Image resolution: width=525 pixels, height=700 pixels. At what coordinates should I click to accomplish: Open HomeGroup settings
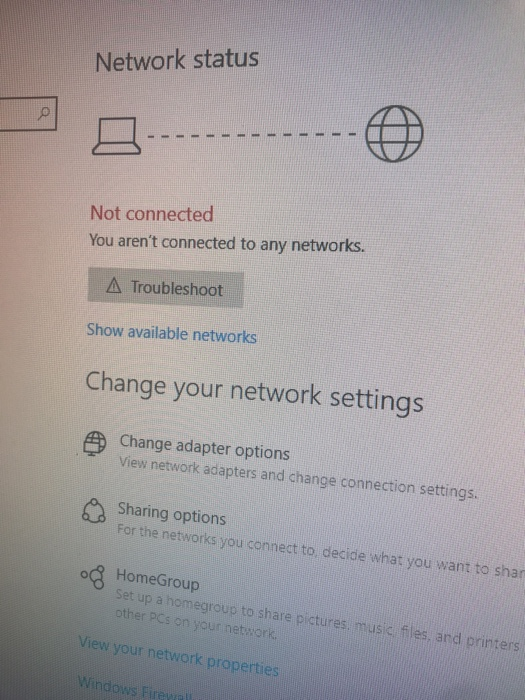(158, 579)
